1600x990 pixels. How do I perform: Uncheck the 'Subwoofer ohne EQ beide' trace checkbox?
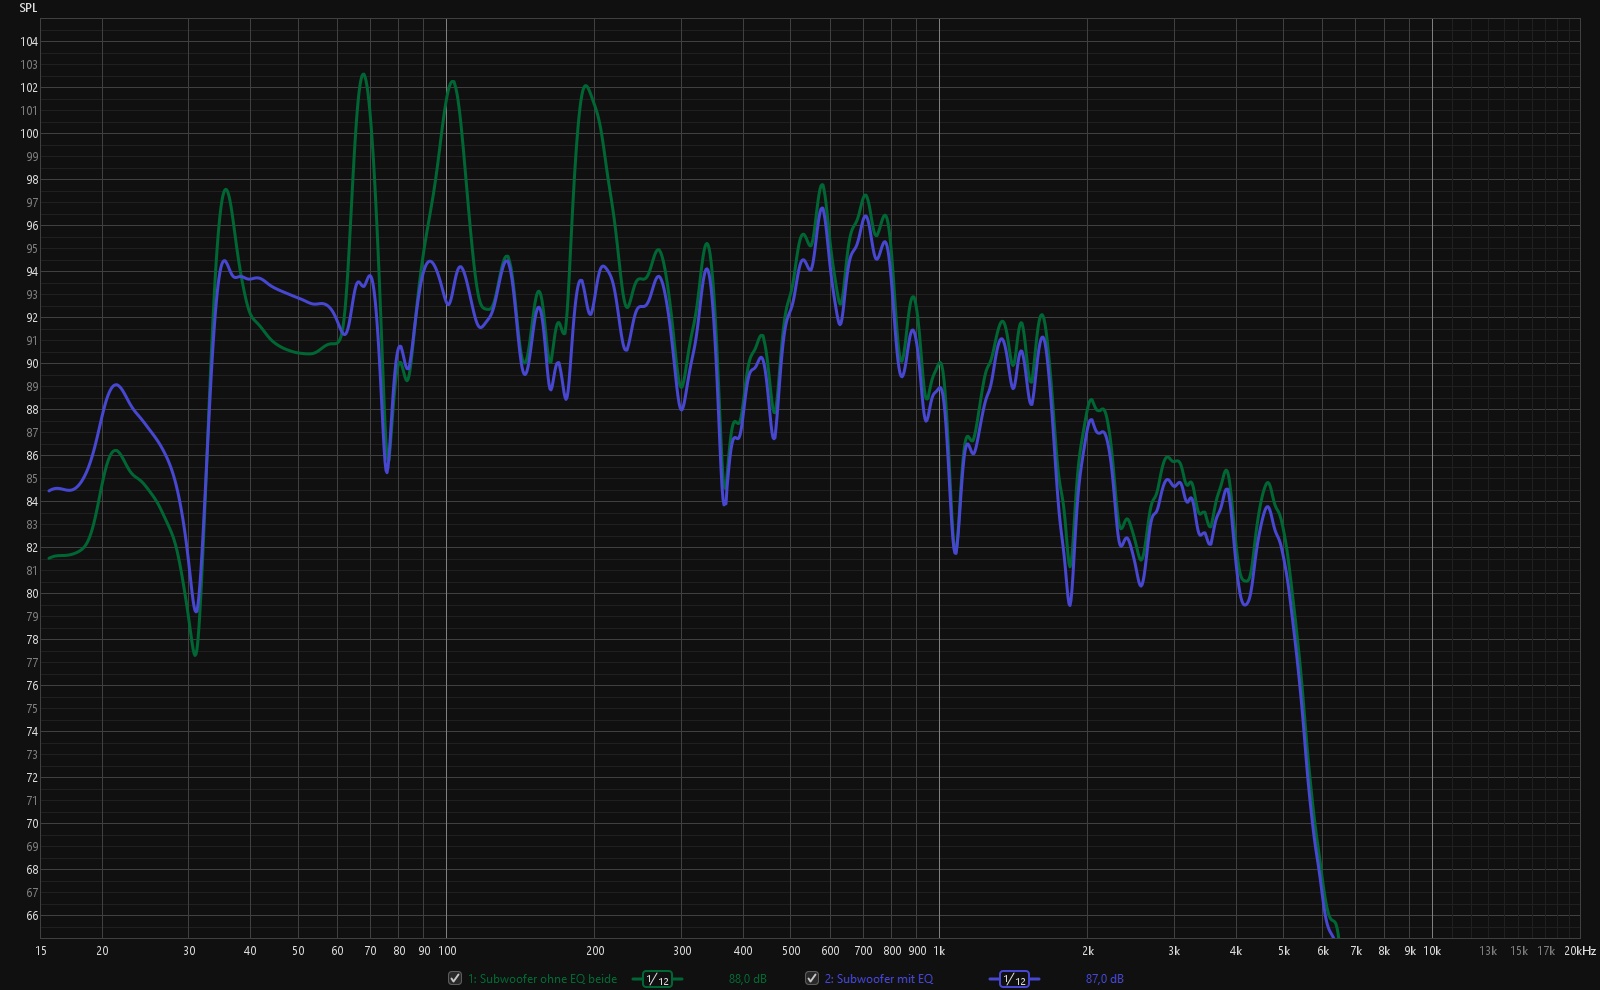point(455,978)
